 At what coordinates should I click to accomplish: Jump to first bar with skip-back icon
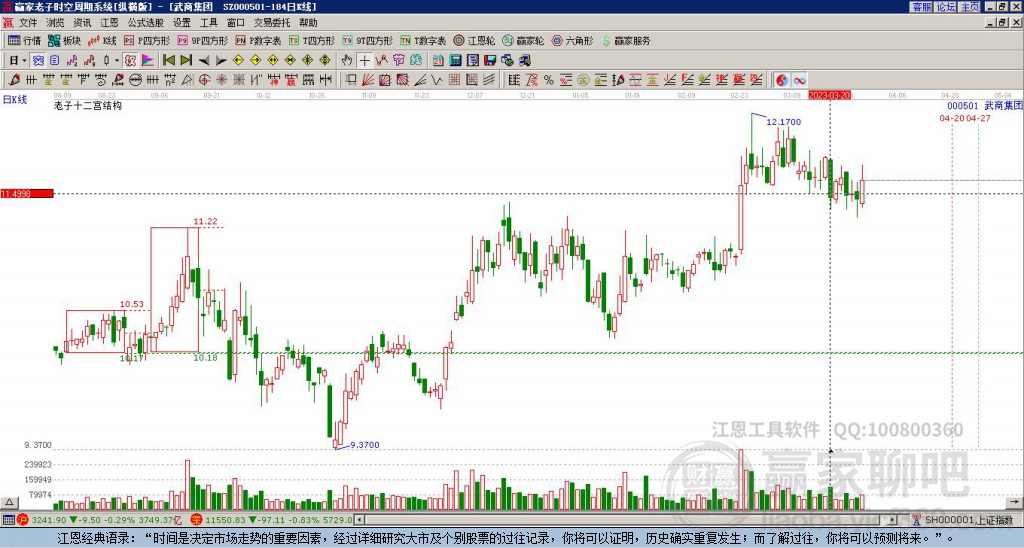click(x=169, y=61)
